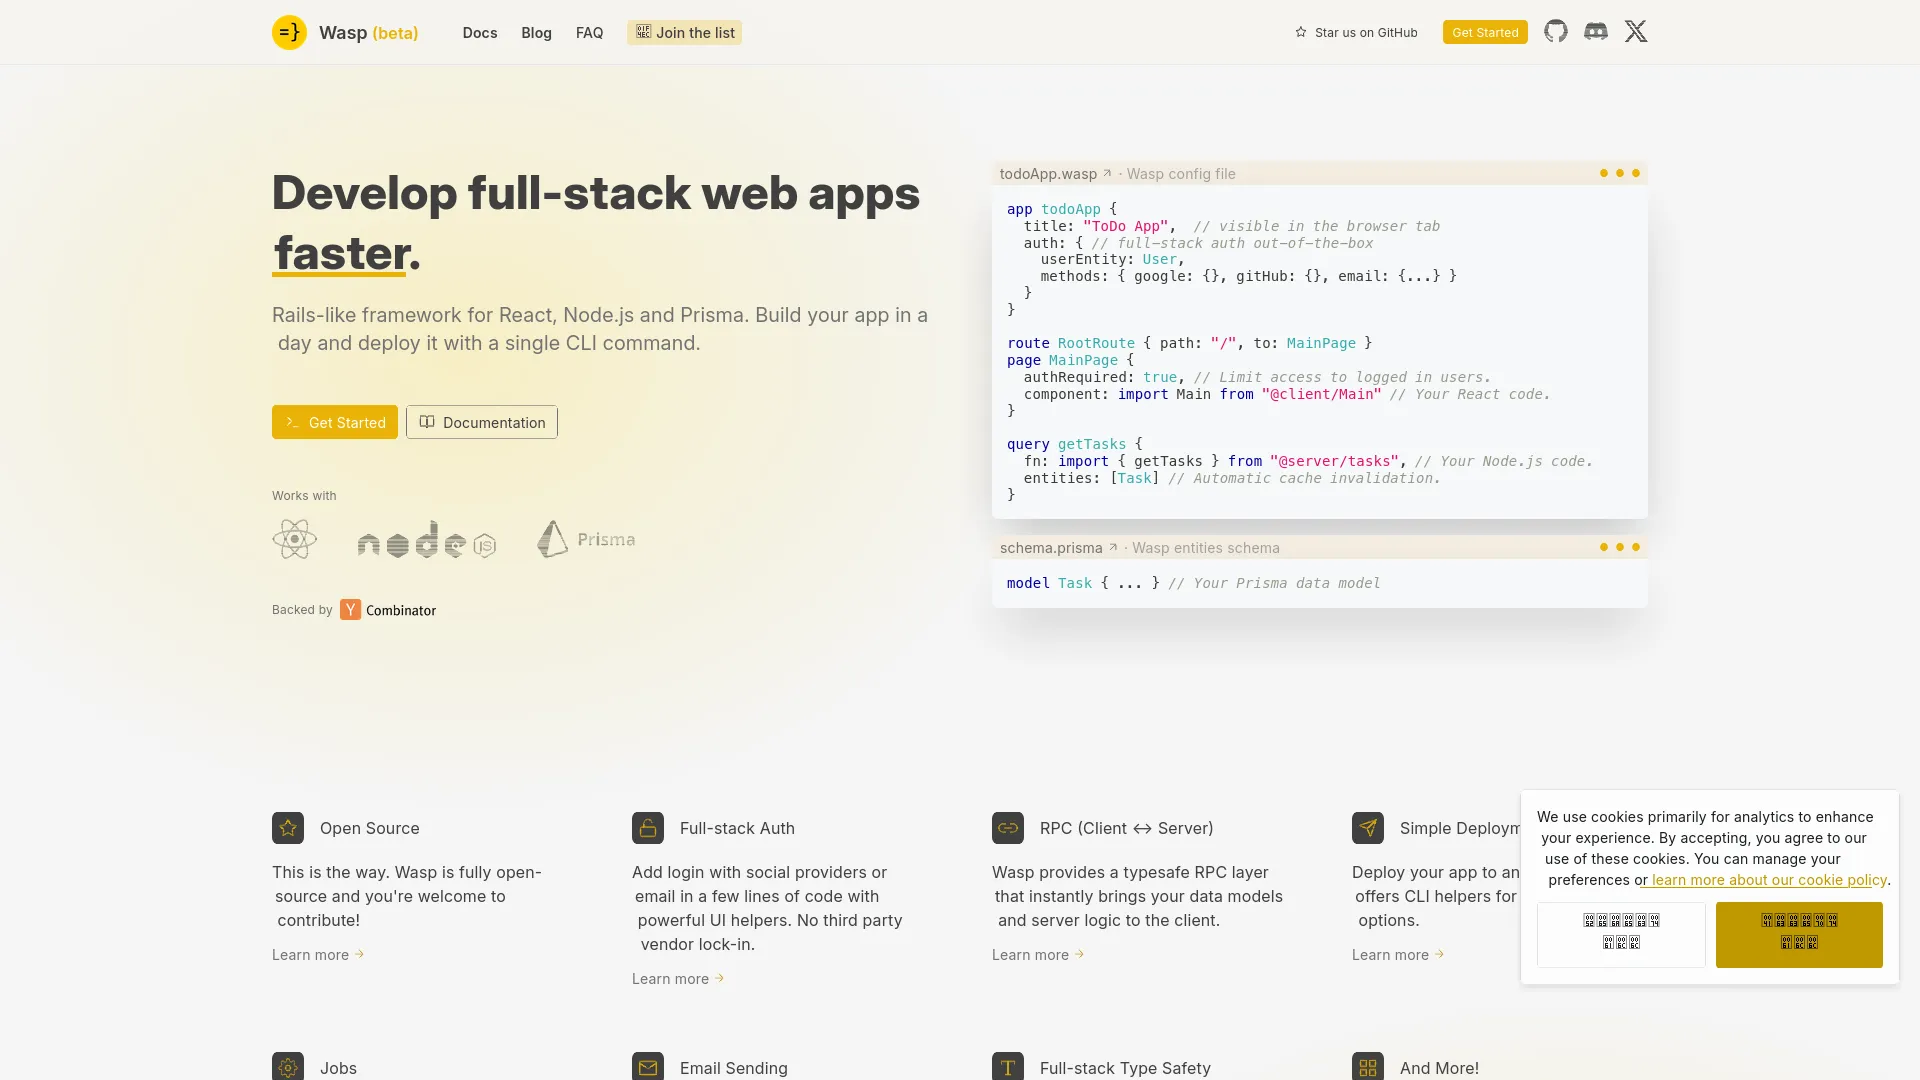Open the X (Twitter) icon in the navbar
Screen dimensions: 1920x1080
[1636, 32]
